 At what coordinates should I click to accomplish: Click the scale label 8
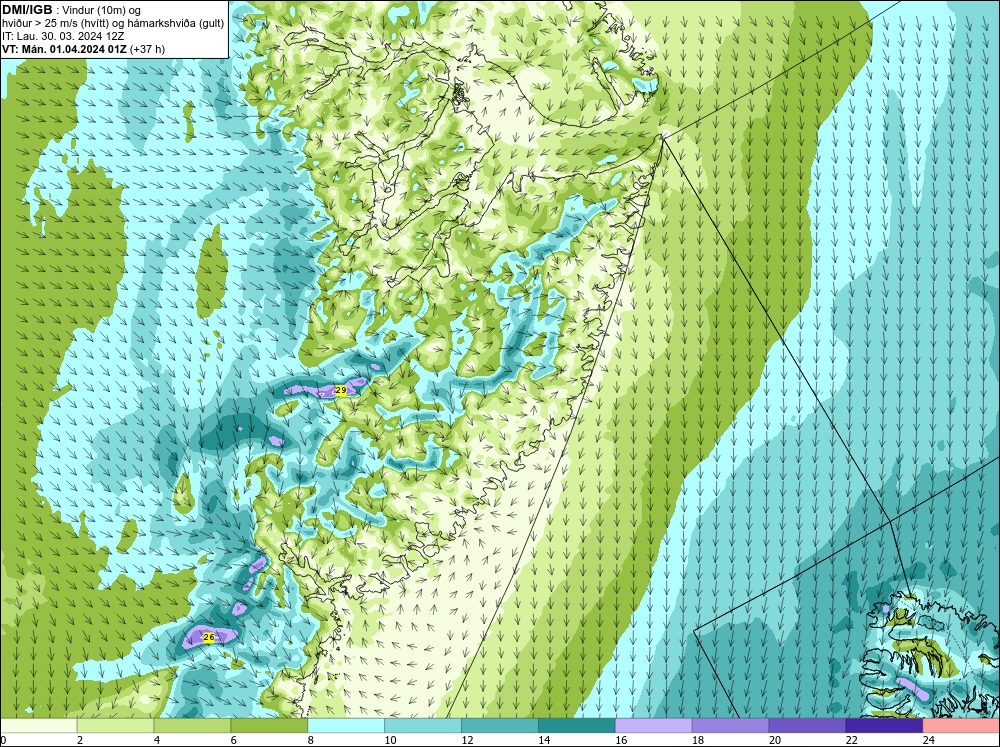coord(313,740)
